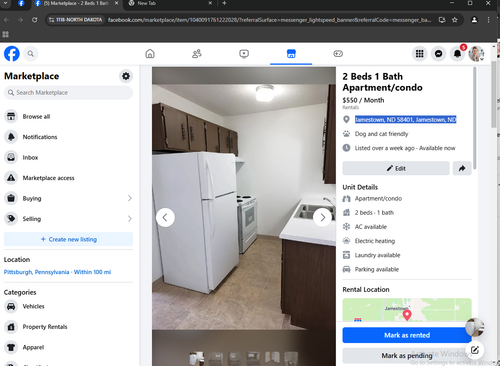Open the Messenger icon

click(439, 54)
